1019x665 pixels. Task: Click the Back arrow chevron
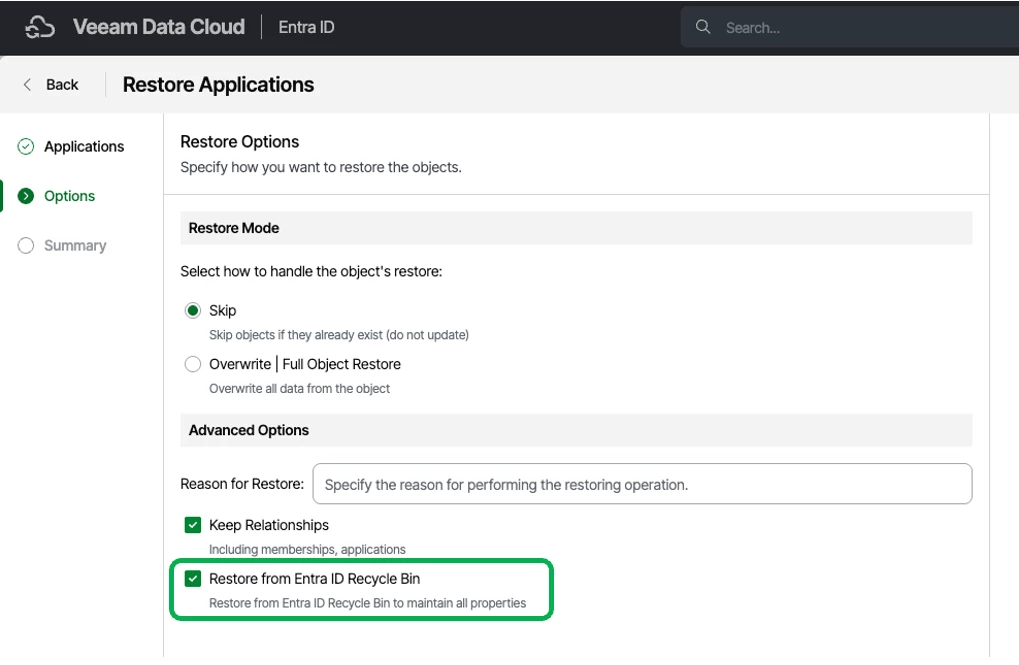pos(27,85)
